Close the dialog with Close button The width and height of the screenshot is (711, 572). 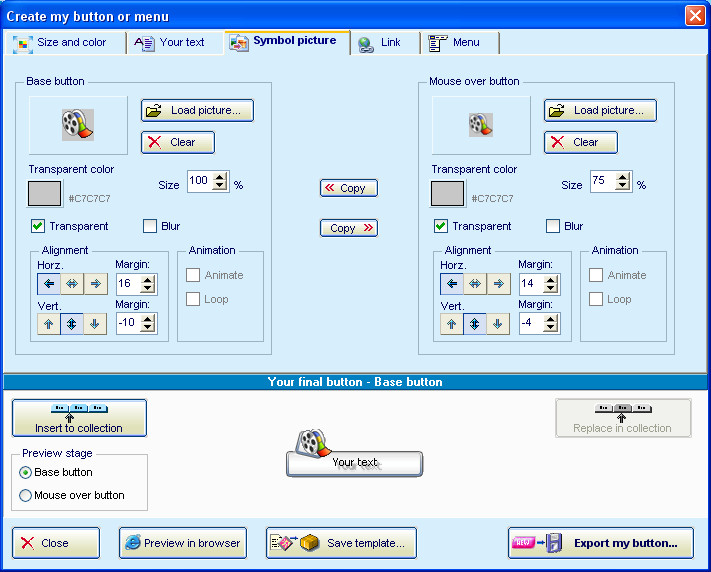coord(56,543)
